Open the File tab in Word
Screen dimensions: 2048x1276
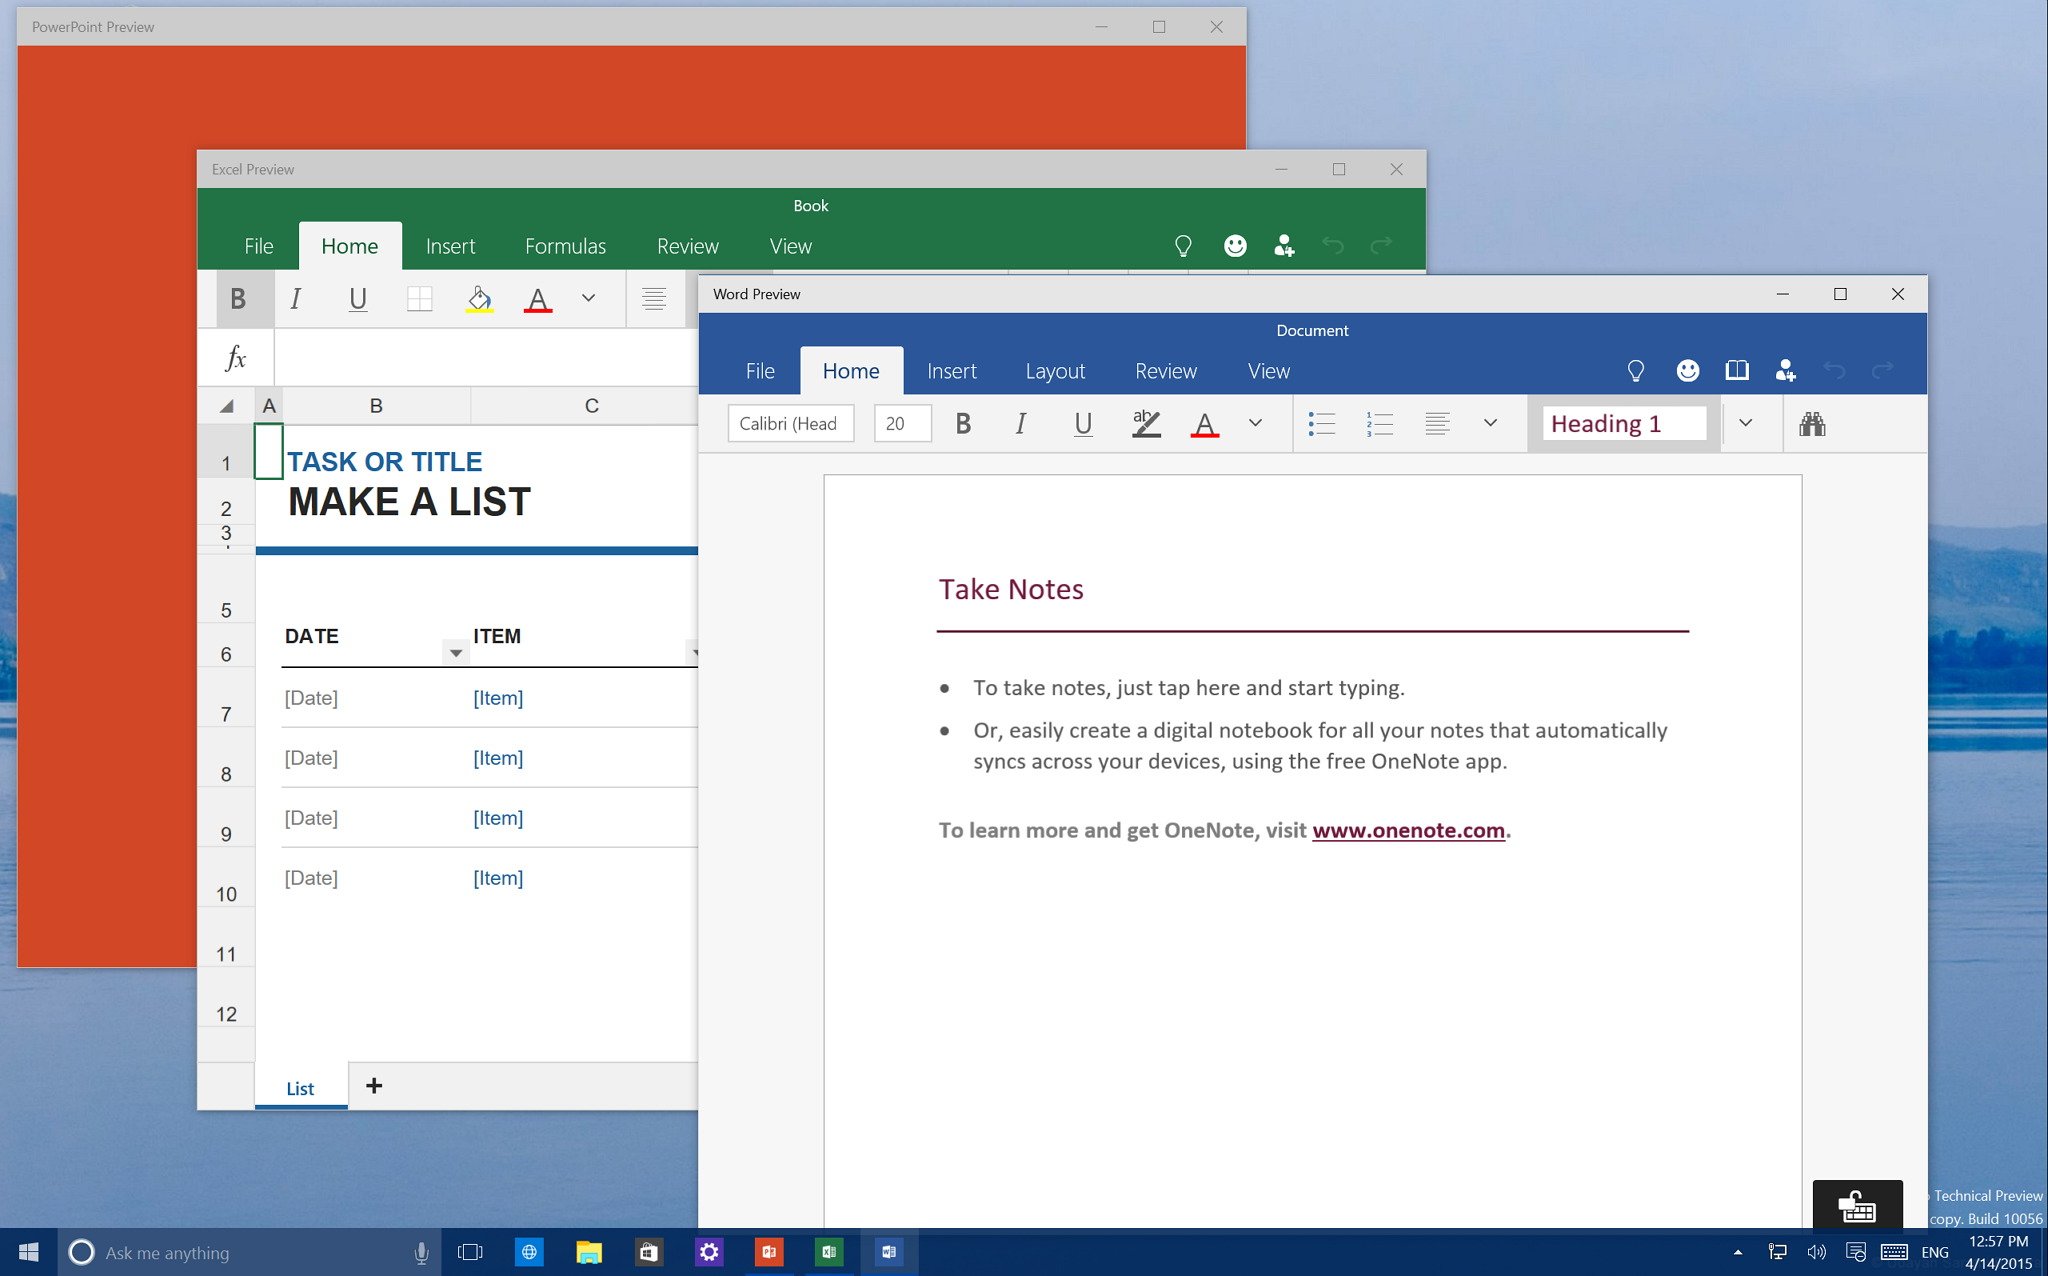(x=760, y=371)
